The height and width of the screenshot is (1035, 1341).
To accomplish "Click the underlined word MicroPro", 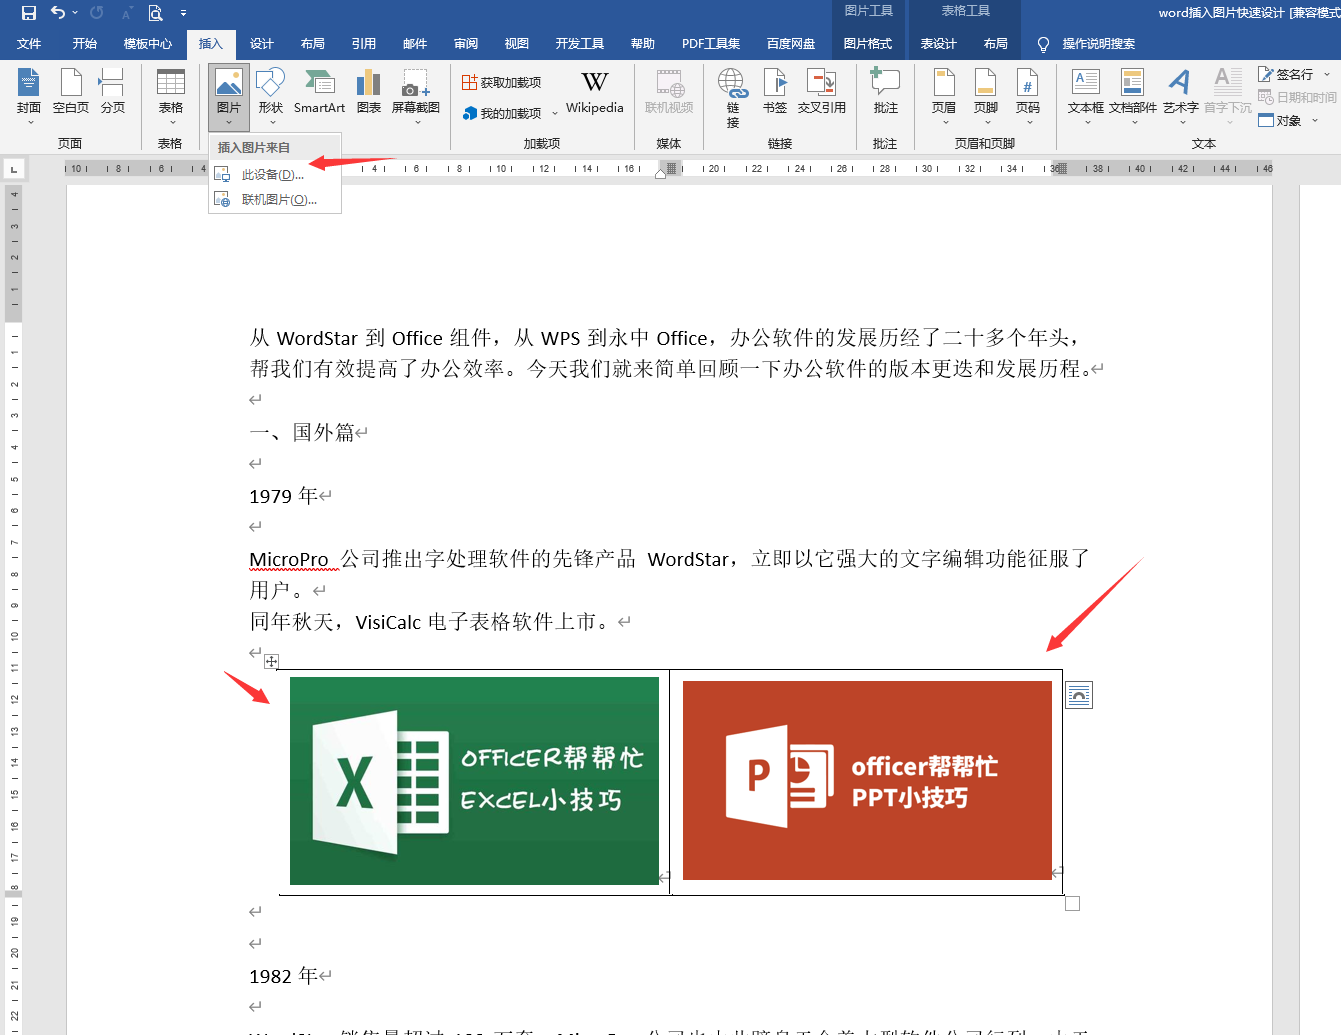I will (289, 559).
